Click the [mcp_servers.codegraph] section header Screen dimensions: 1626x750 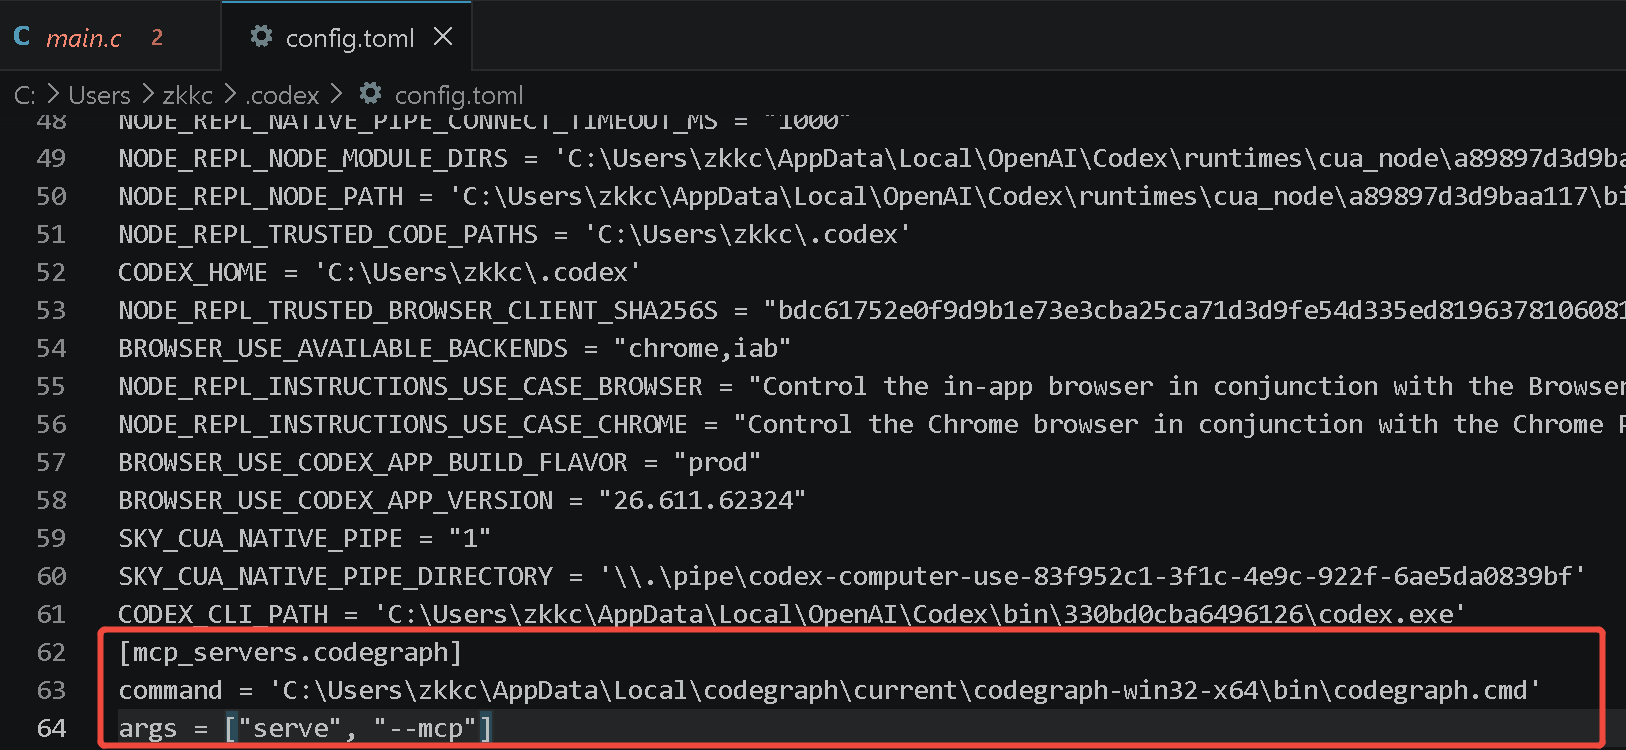pos(291,652)
